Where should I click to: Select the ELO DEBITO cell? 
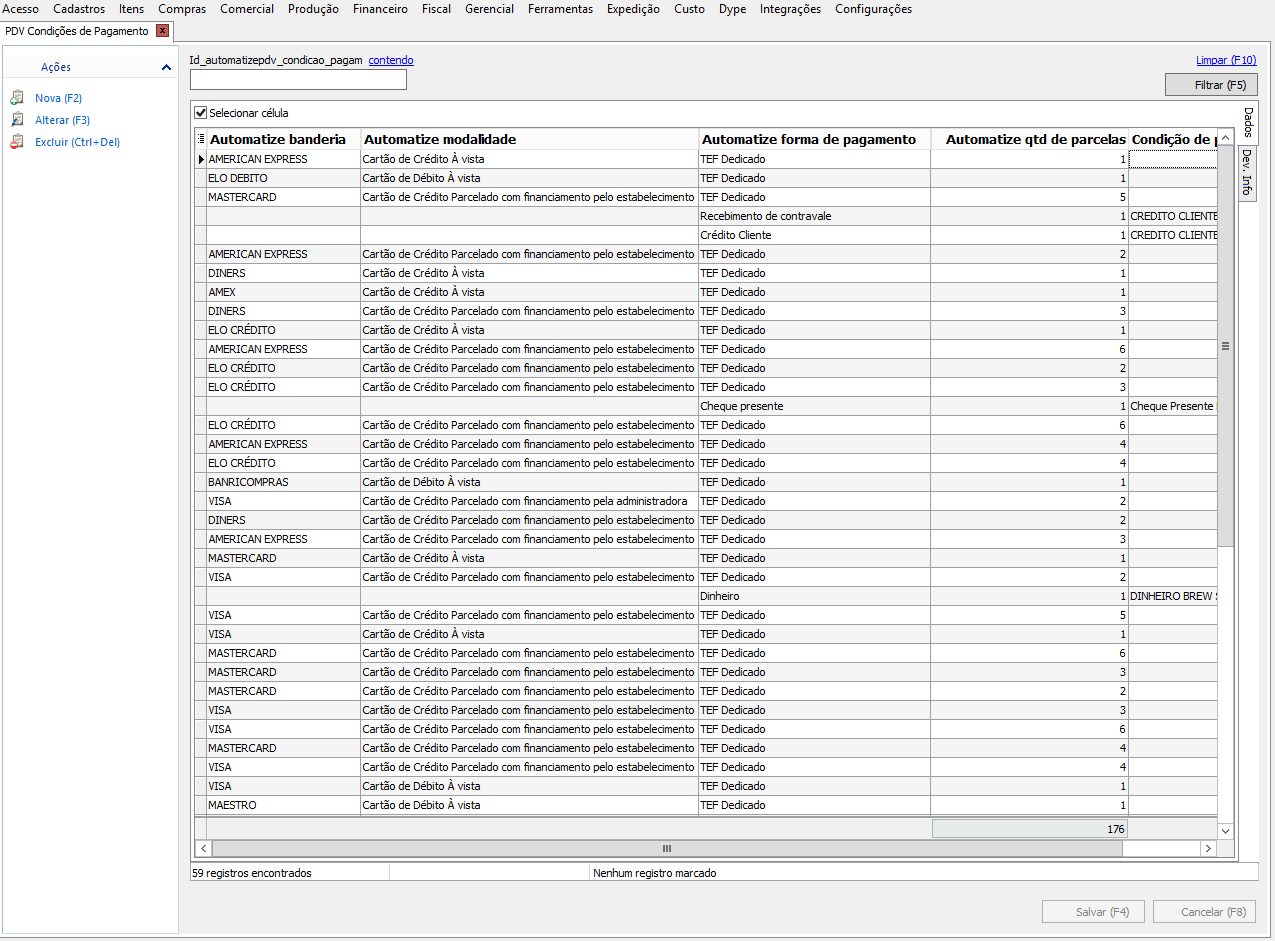point(283,178)
